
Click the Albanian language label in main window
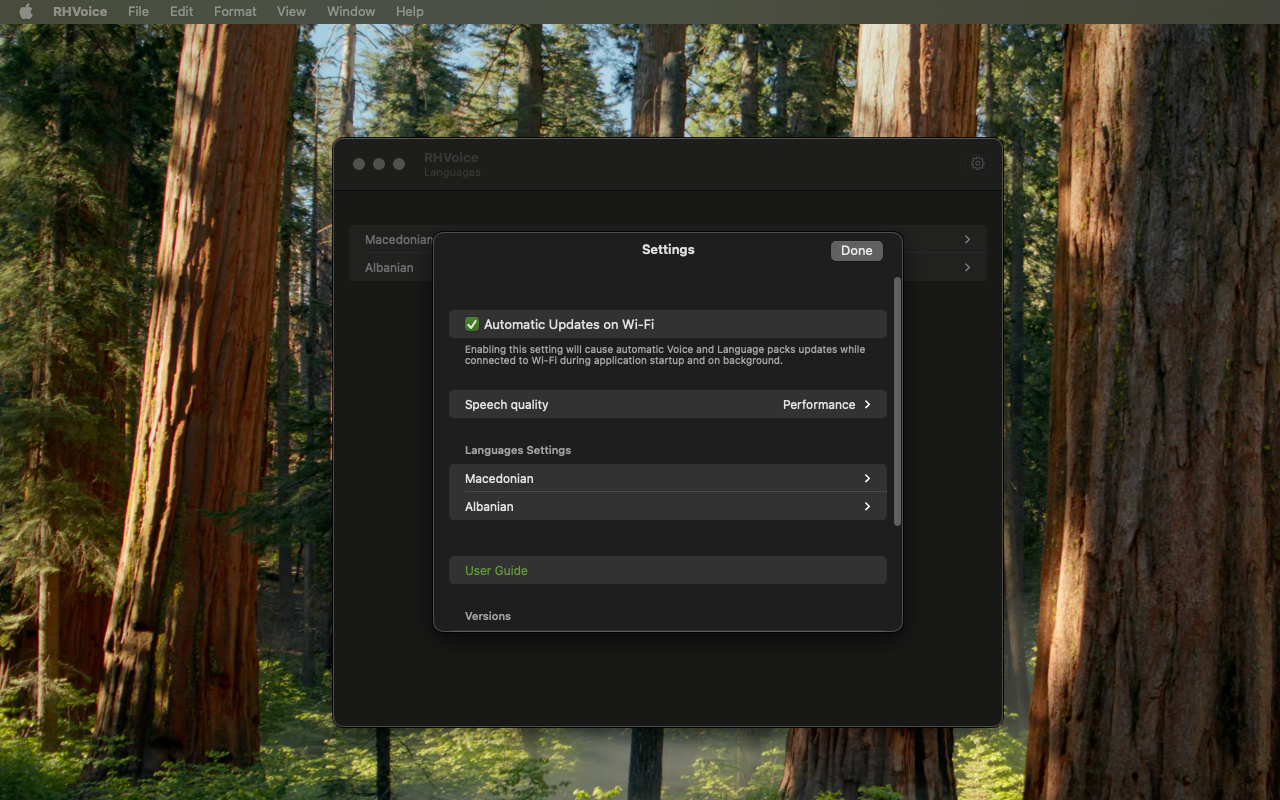pyautogui.click(x=389, y=267)
